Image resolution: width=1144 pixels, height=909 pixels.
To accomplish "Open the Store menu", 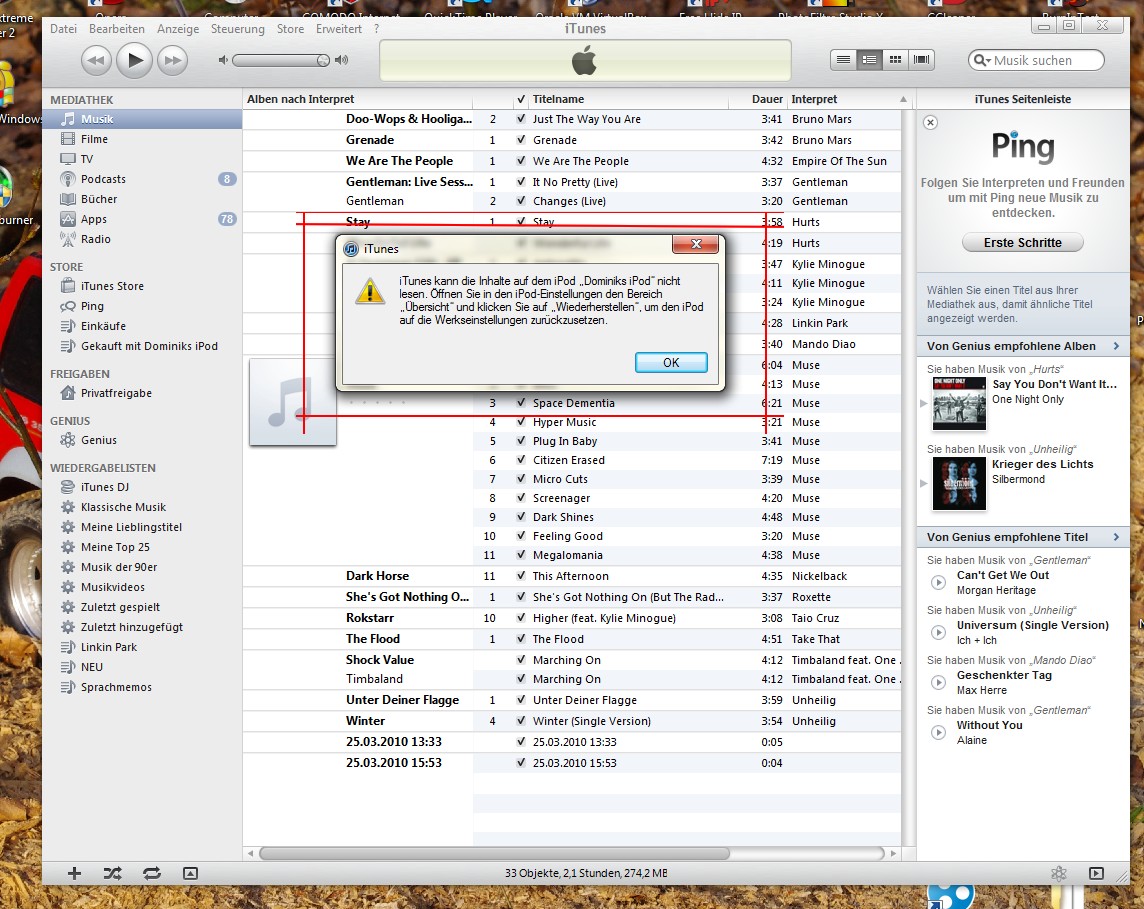I will click(x=290, y=28).
